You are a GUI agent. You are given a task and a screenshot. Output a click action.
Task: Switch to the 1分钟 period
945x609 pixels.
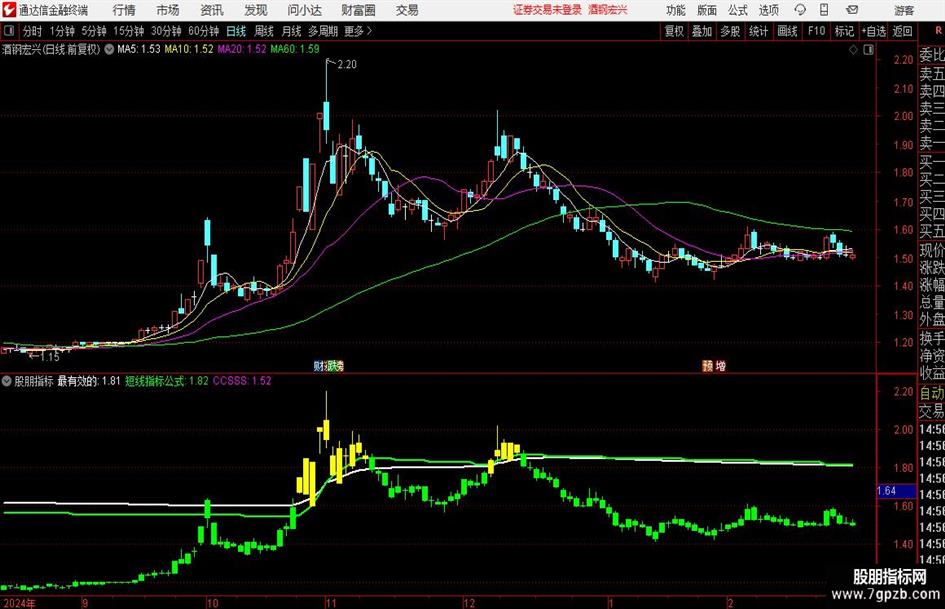pyautogui.click(x=62, y=31)
